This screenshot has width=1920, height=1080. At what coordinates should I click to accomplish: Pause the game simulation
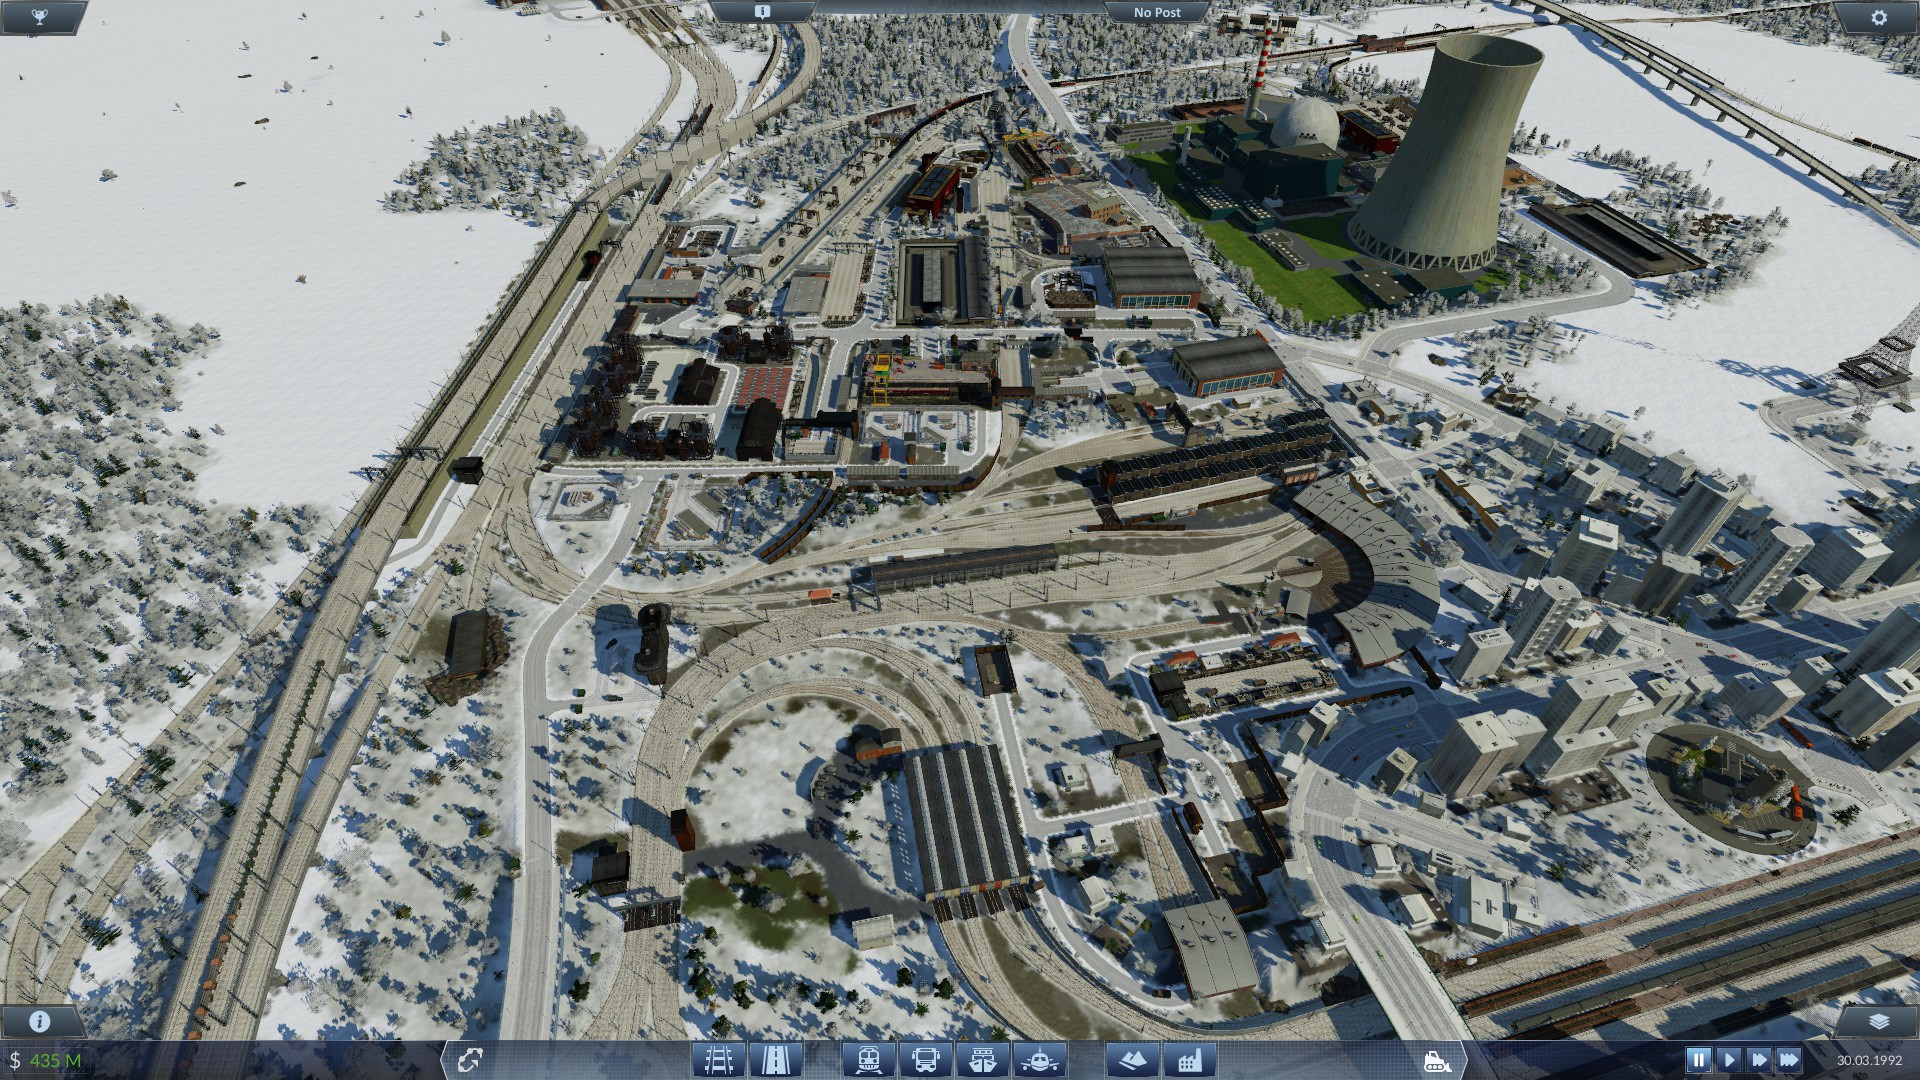pyautogui.click(x=1698, y=1059)
